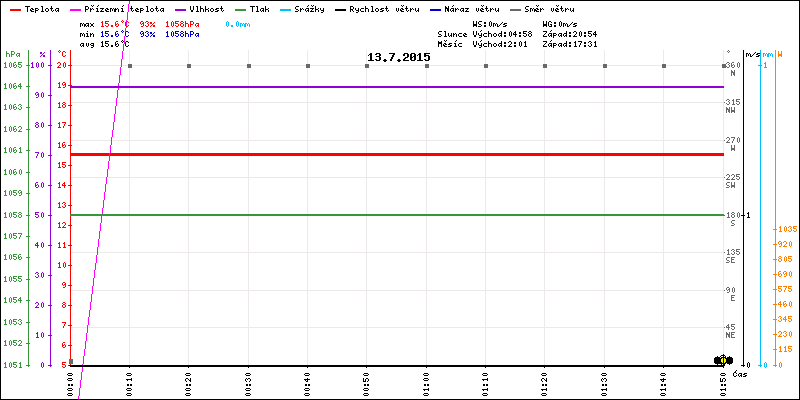Click the NW compass direction label

point(730,110)
